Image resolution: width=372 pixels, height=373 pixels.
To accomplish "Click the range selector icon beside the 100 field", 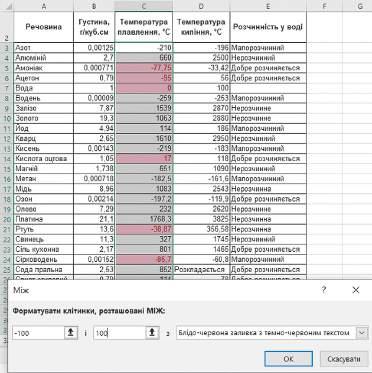I will [152, 332].
